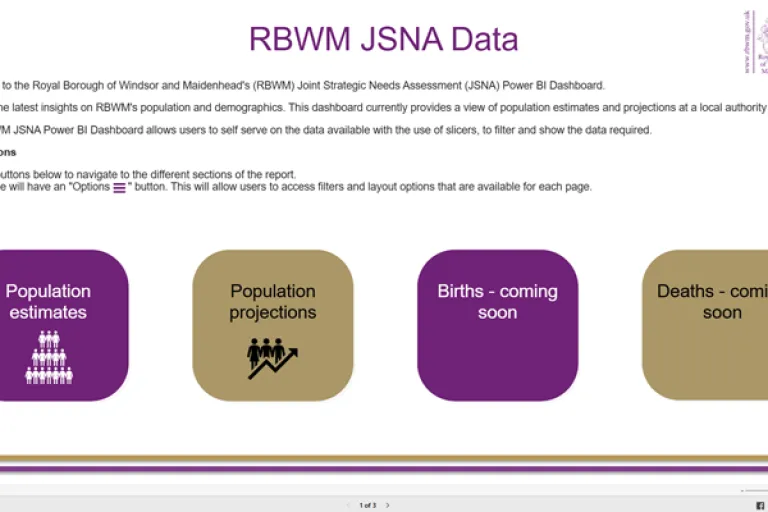Click the Facebook share icon
768x512 pixels.
760,506
